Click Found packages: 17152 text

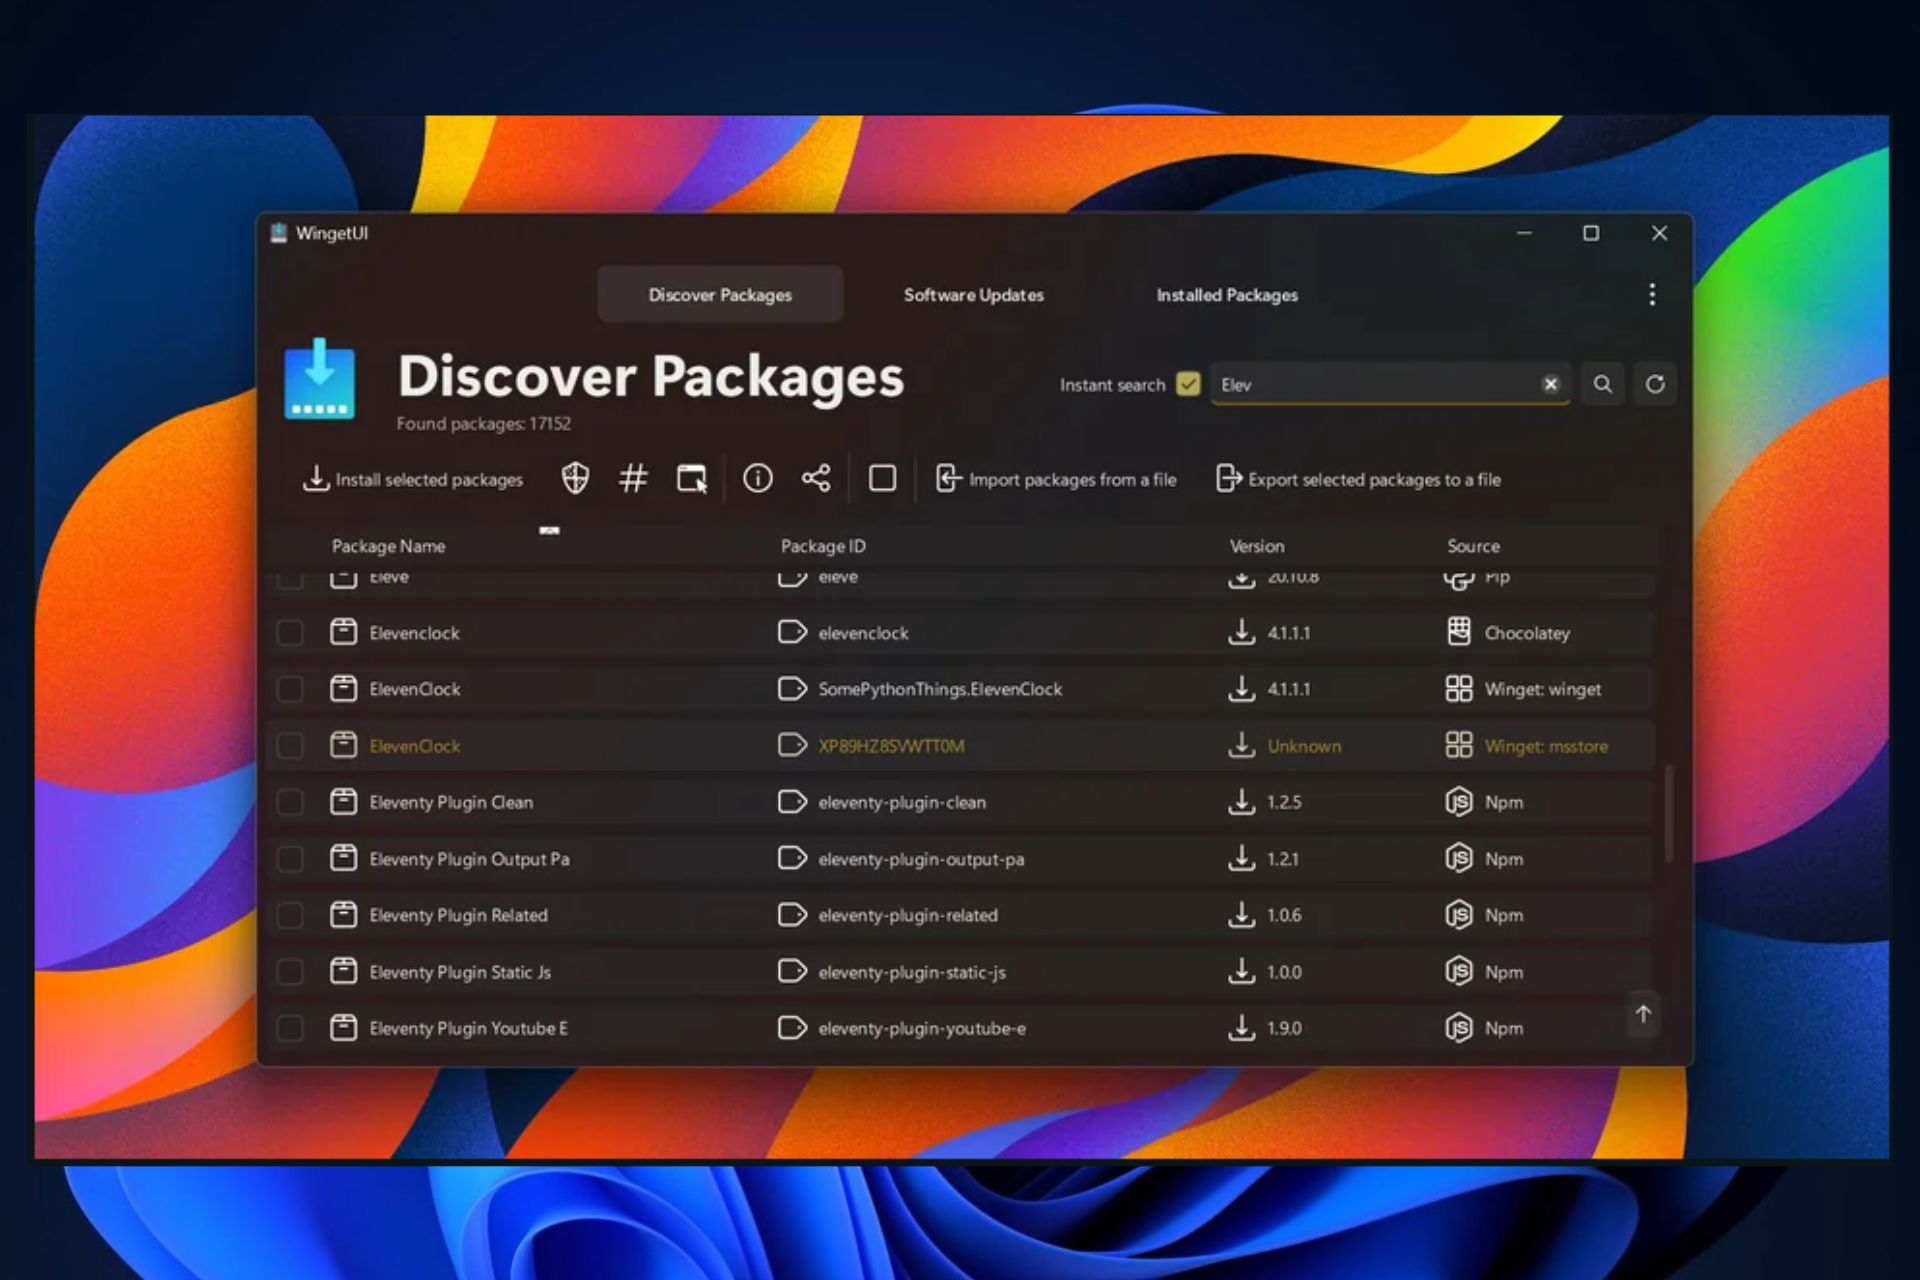[x=483, y=424]
